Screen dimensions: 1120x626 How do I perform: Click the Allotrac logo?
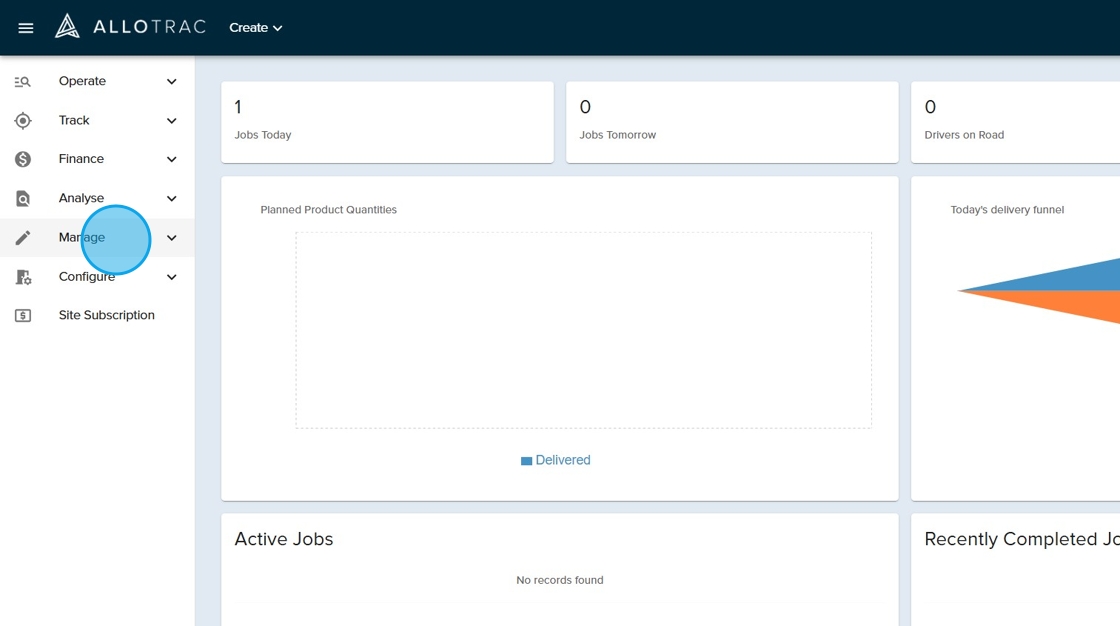(130, 27)
